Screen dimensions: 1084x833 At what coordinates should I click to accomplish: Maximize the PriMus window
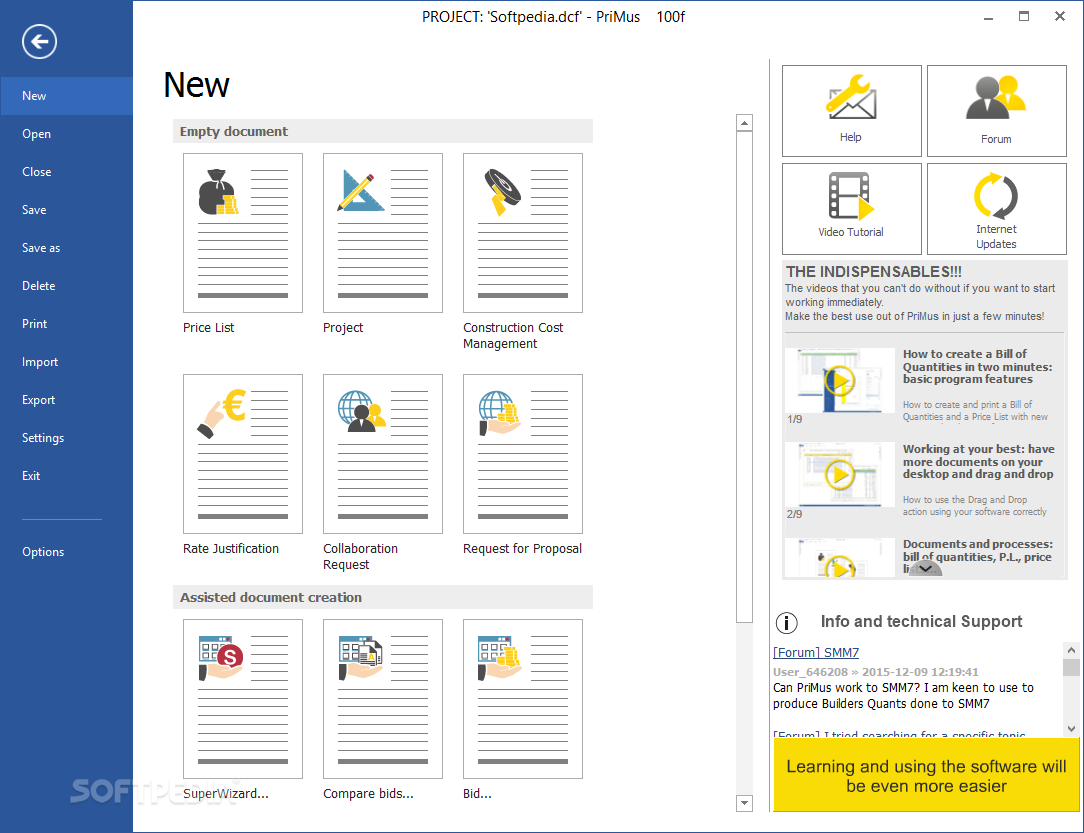[1024, 17]
